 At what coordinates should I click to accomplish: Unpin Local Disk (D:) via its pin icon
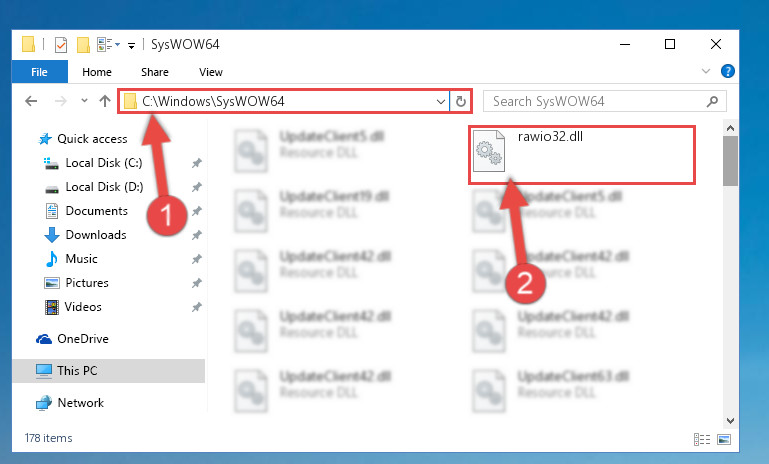197,187
